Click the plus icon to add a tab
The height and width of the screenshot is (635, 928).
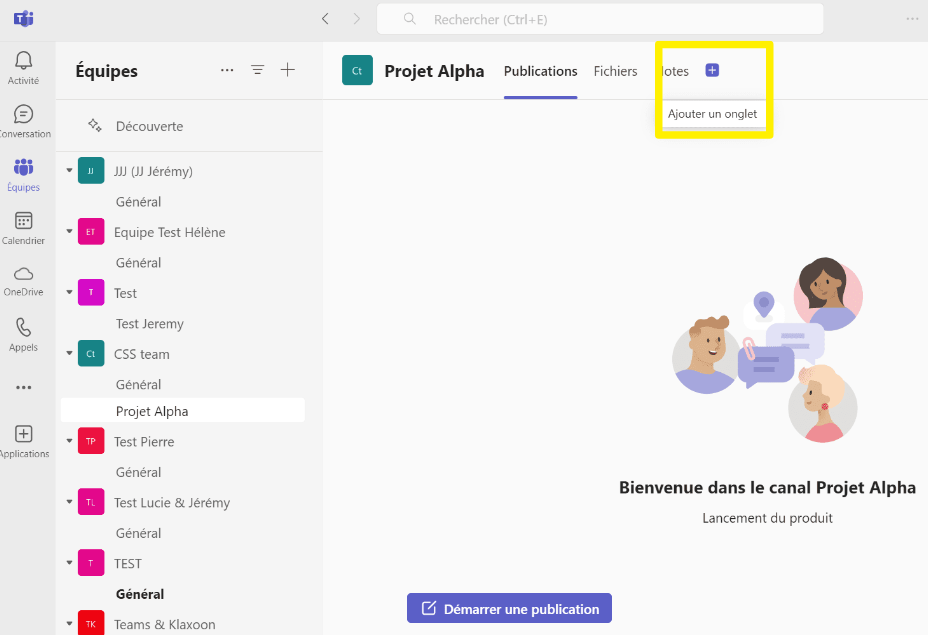[712, 70]
